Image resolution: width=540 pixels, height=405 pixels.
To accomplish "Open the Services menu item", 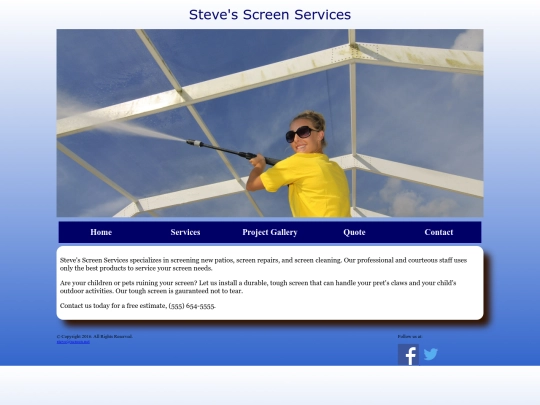I will (185, 232).
